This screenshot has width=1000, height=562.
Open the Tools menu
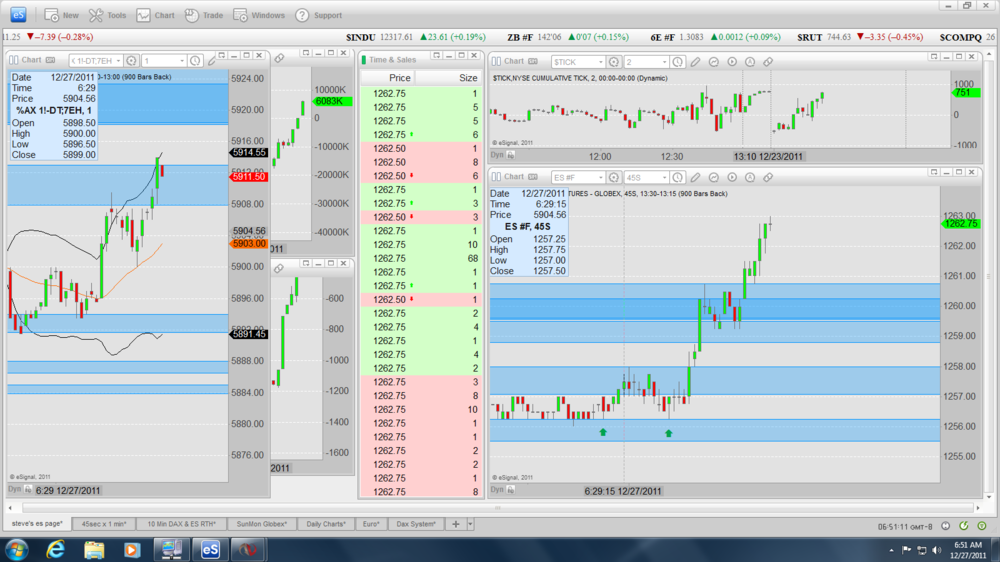[x=108, y=15]
